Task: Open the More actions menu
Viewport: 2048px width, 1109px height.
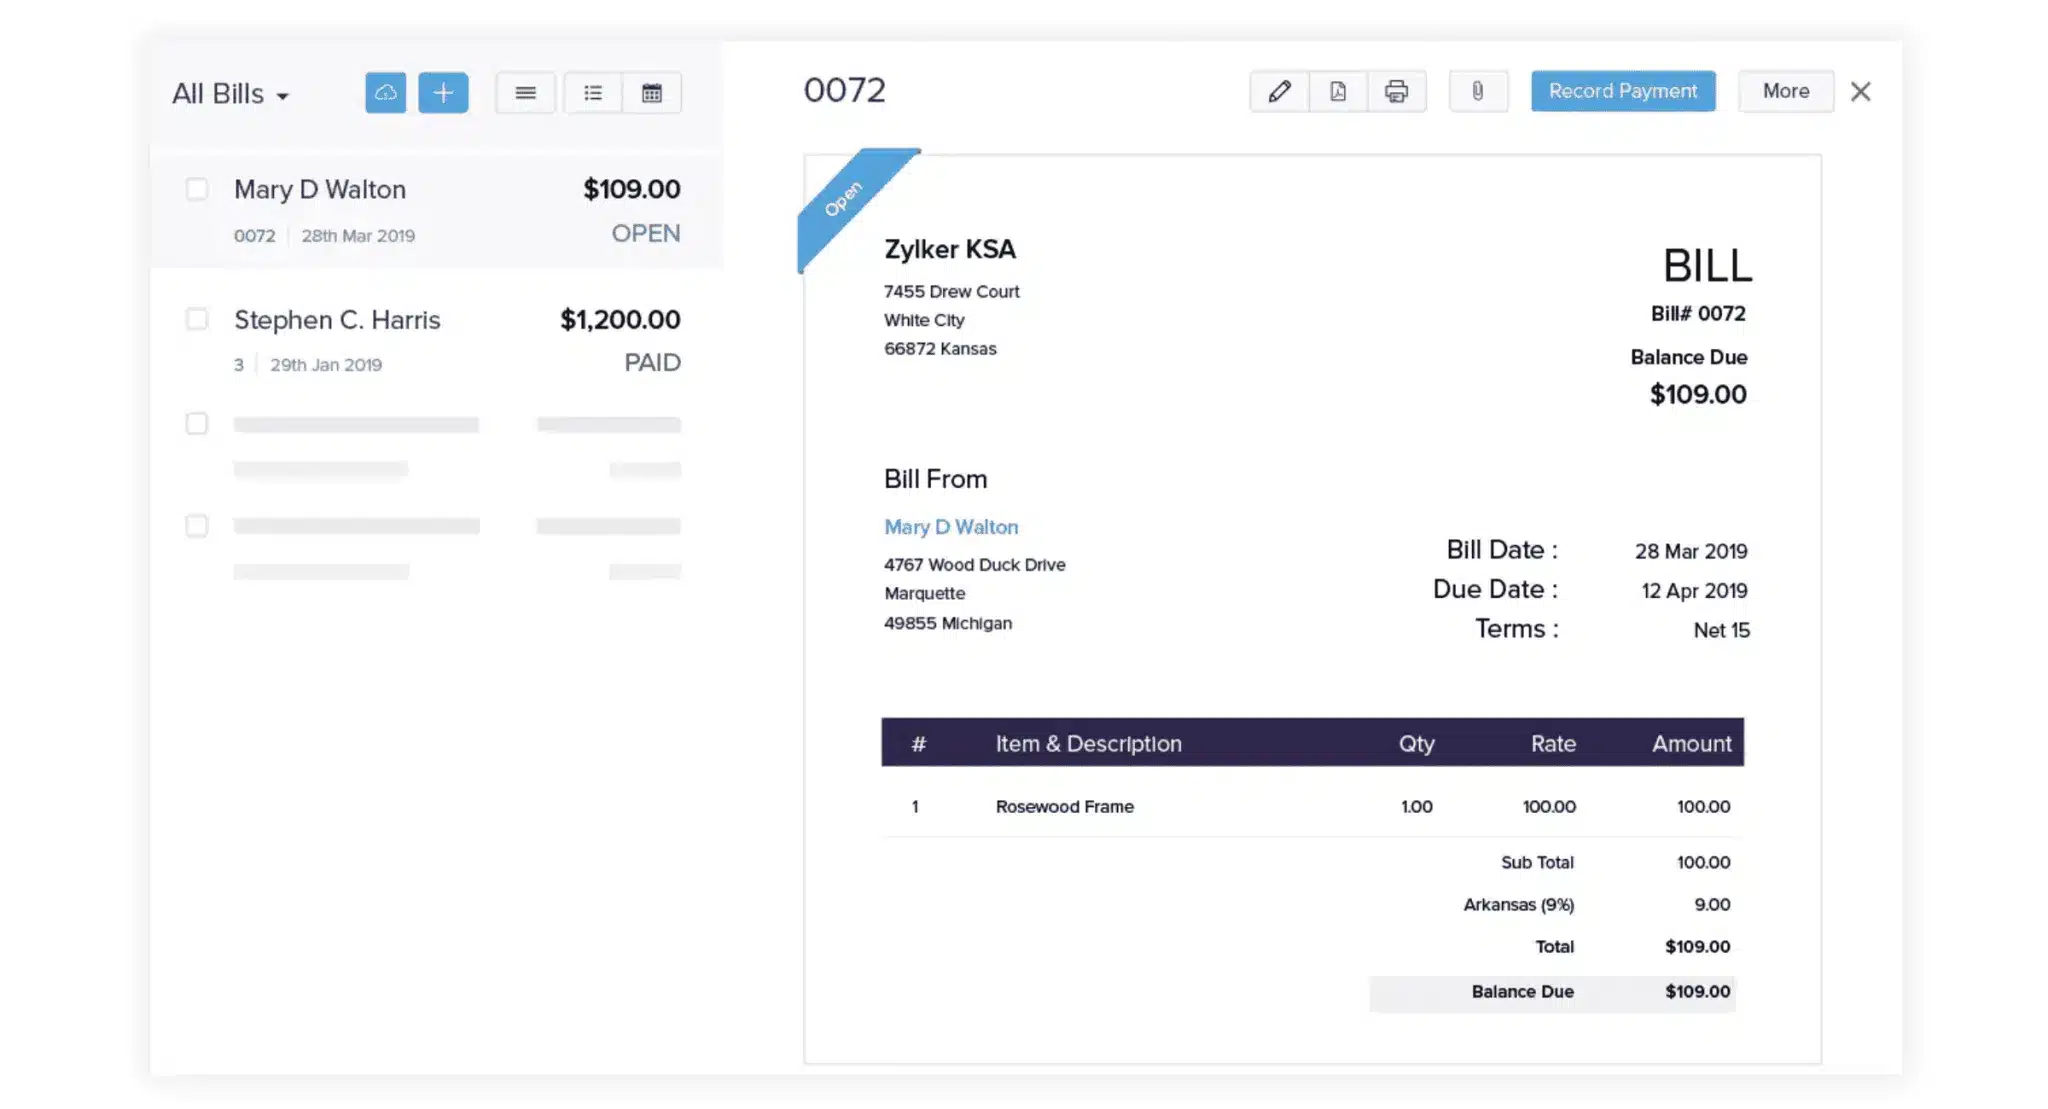Action: tap(1786, 91)
